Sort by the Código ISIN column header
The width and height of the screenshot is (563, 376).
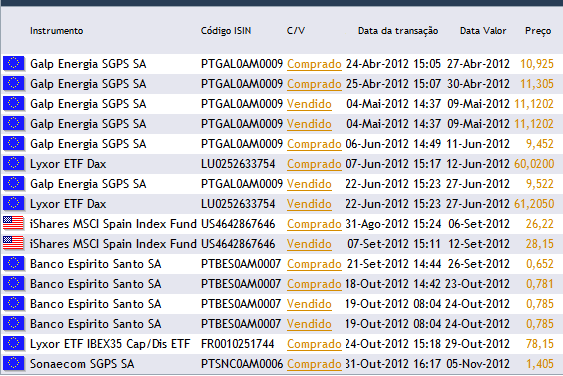tap(226, 31)
